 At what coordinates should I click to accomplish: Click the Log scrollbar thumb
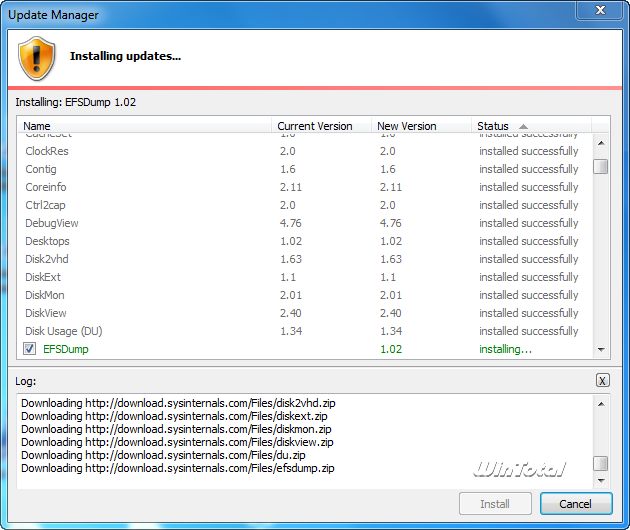[601, 463]
